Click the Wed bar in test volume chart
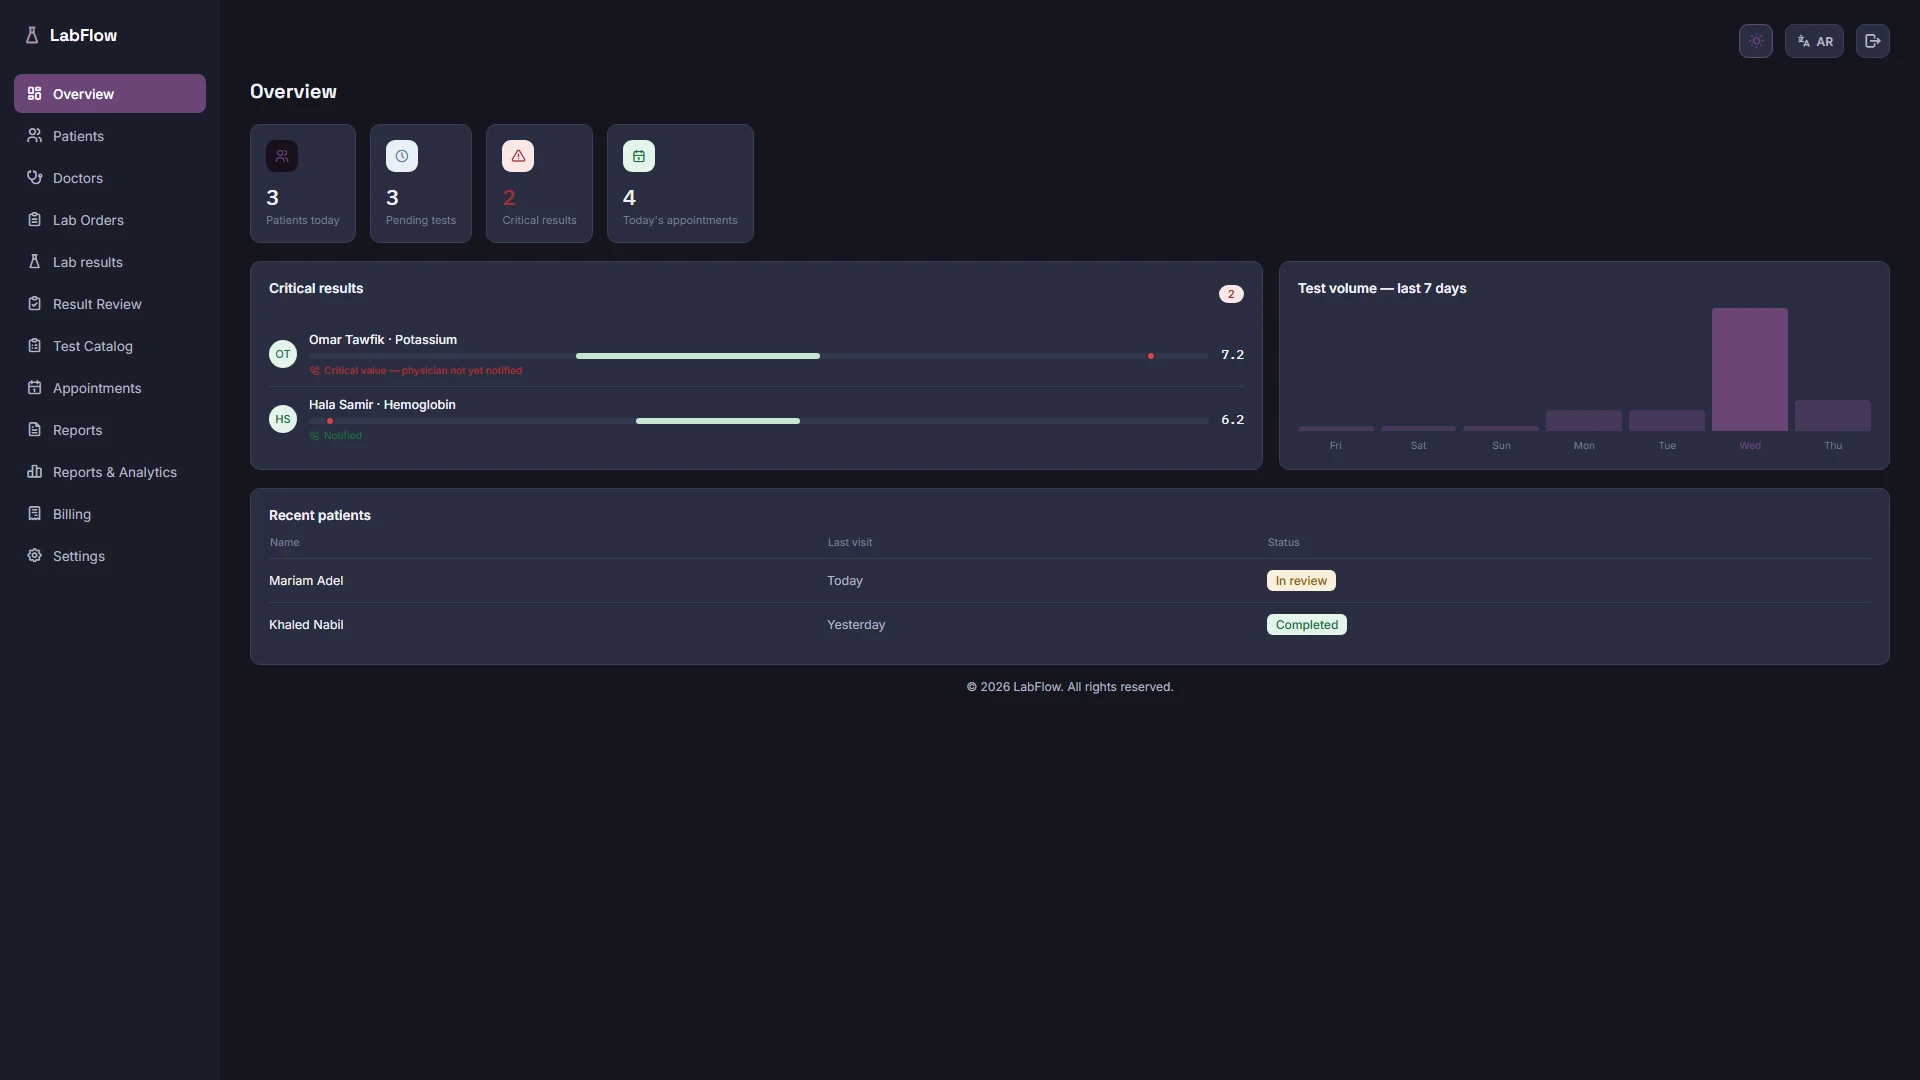 point(1749,369)
